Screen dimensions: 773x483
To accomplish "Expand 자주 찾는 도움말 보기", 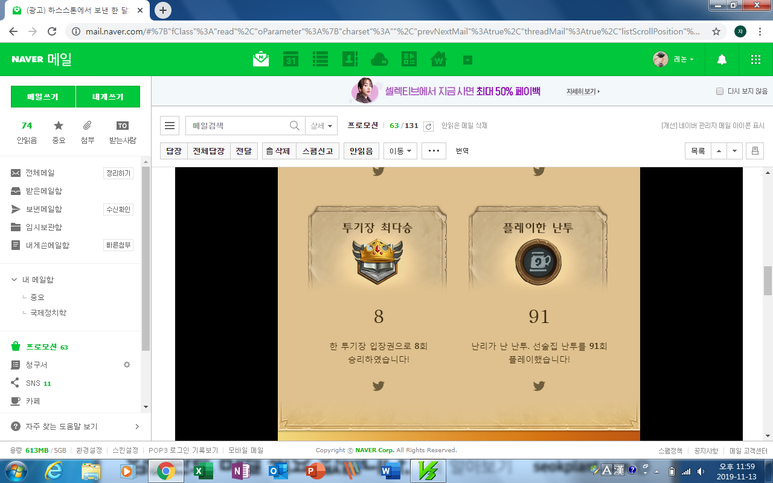I will pos(75,426).
